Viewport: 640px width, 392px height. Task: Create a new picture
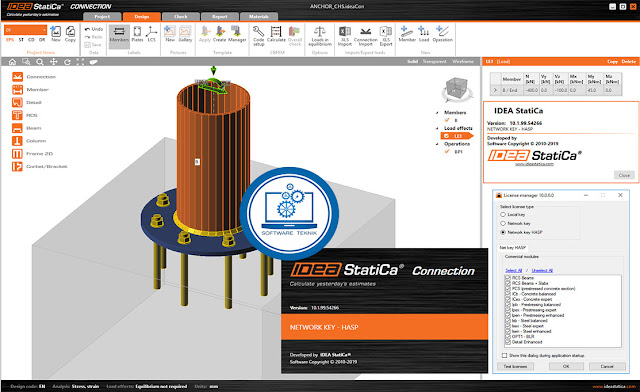click(170, 33)
